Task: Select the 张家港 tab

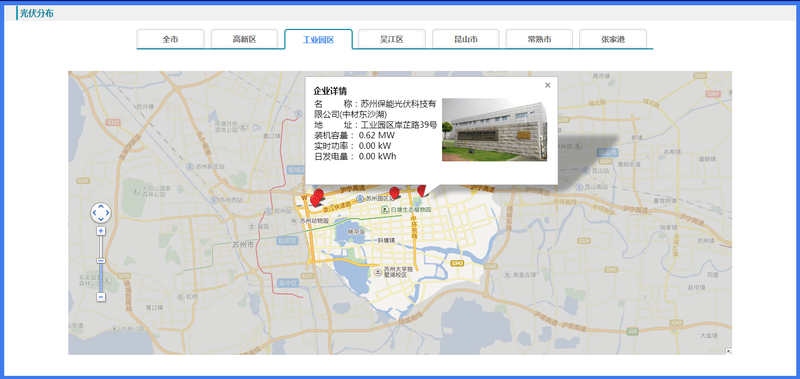Action: click(x=613, y=39)
